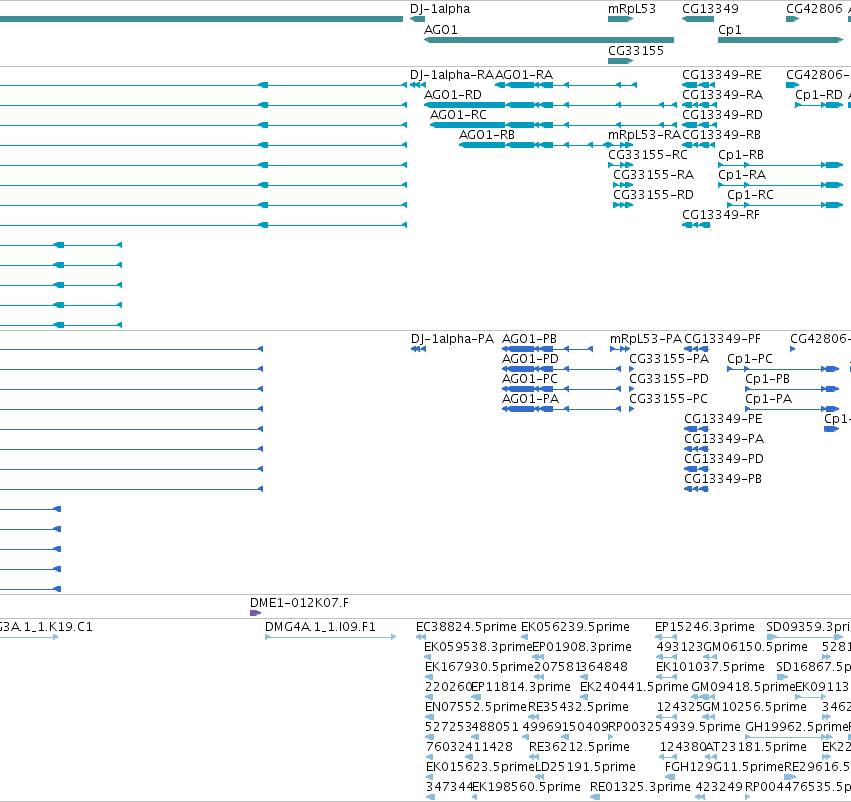Viewport: 851px width, 802px height.
Task: Click the DME1-012K07.F feature
Action: (x=256, y=613)
